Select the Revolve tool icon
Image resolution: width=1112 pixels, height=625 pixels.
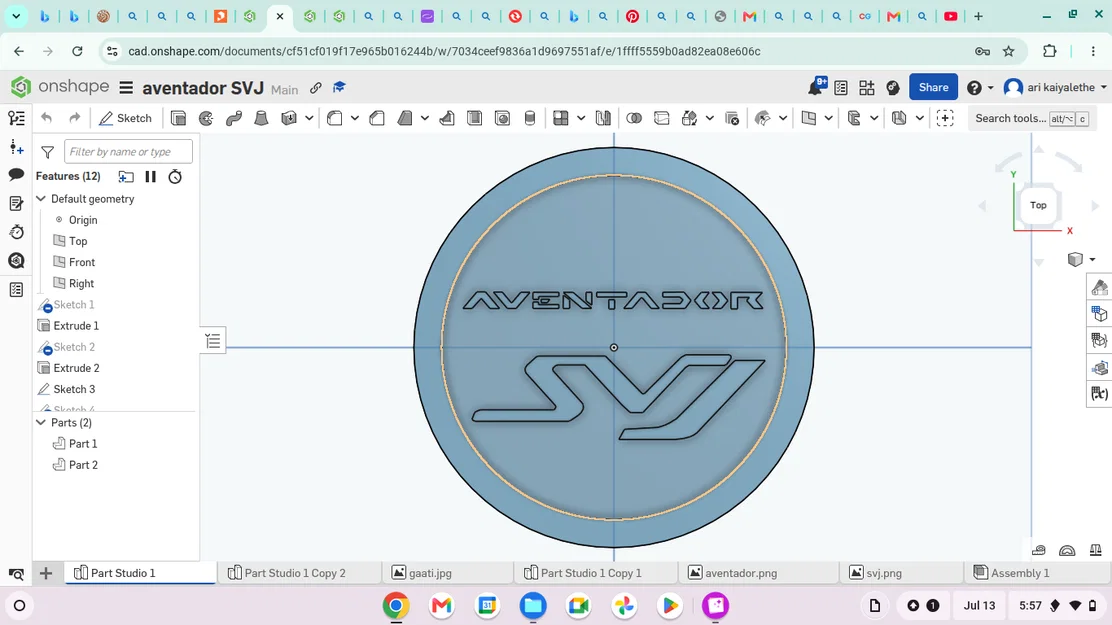206,118
